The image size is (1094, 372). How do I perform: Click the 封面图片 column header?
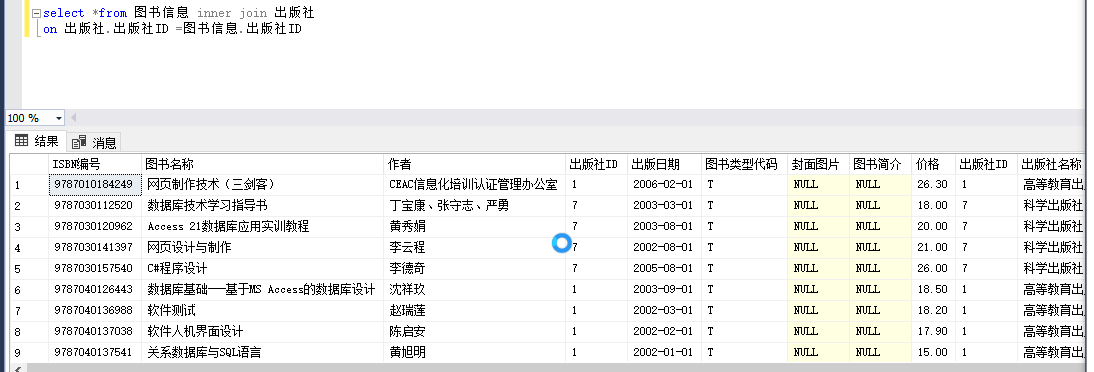click(x=818, y=165)
